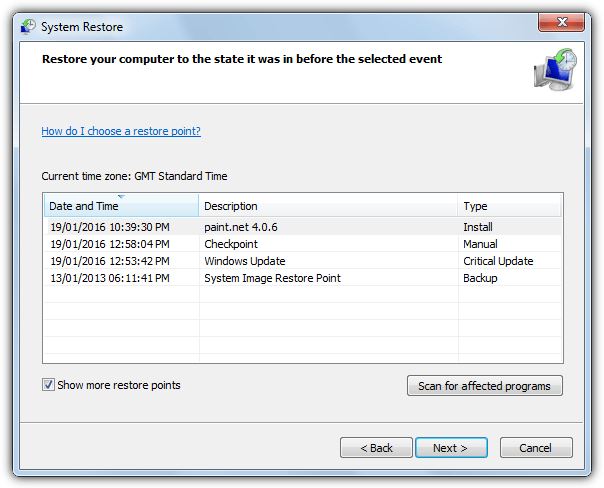604x488 pixels.
Task: Go to the previous step with Back
Action: (x=376, y=448)
